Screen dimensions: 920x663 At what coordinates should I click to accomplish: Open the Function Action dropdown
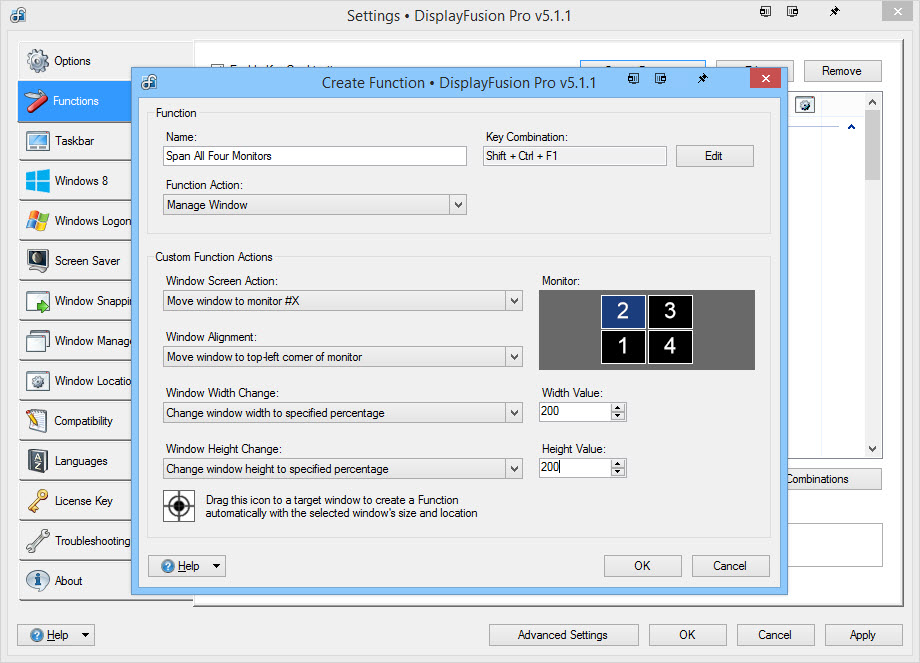tap(315, 205)
